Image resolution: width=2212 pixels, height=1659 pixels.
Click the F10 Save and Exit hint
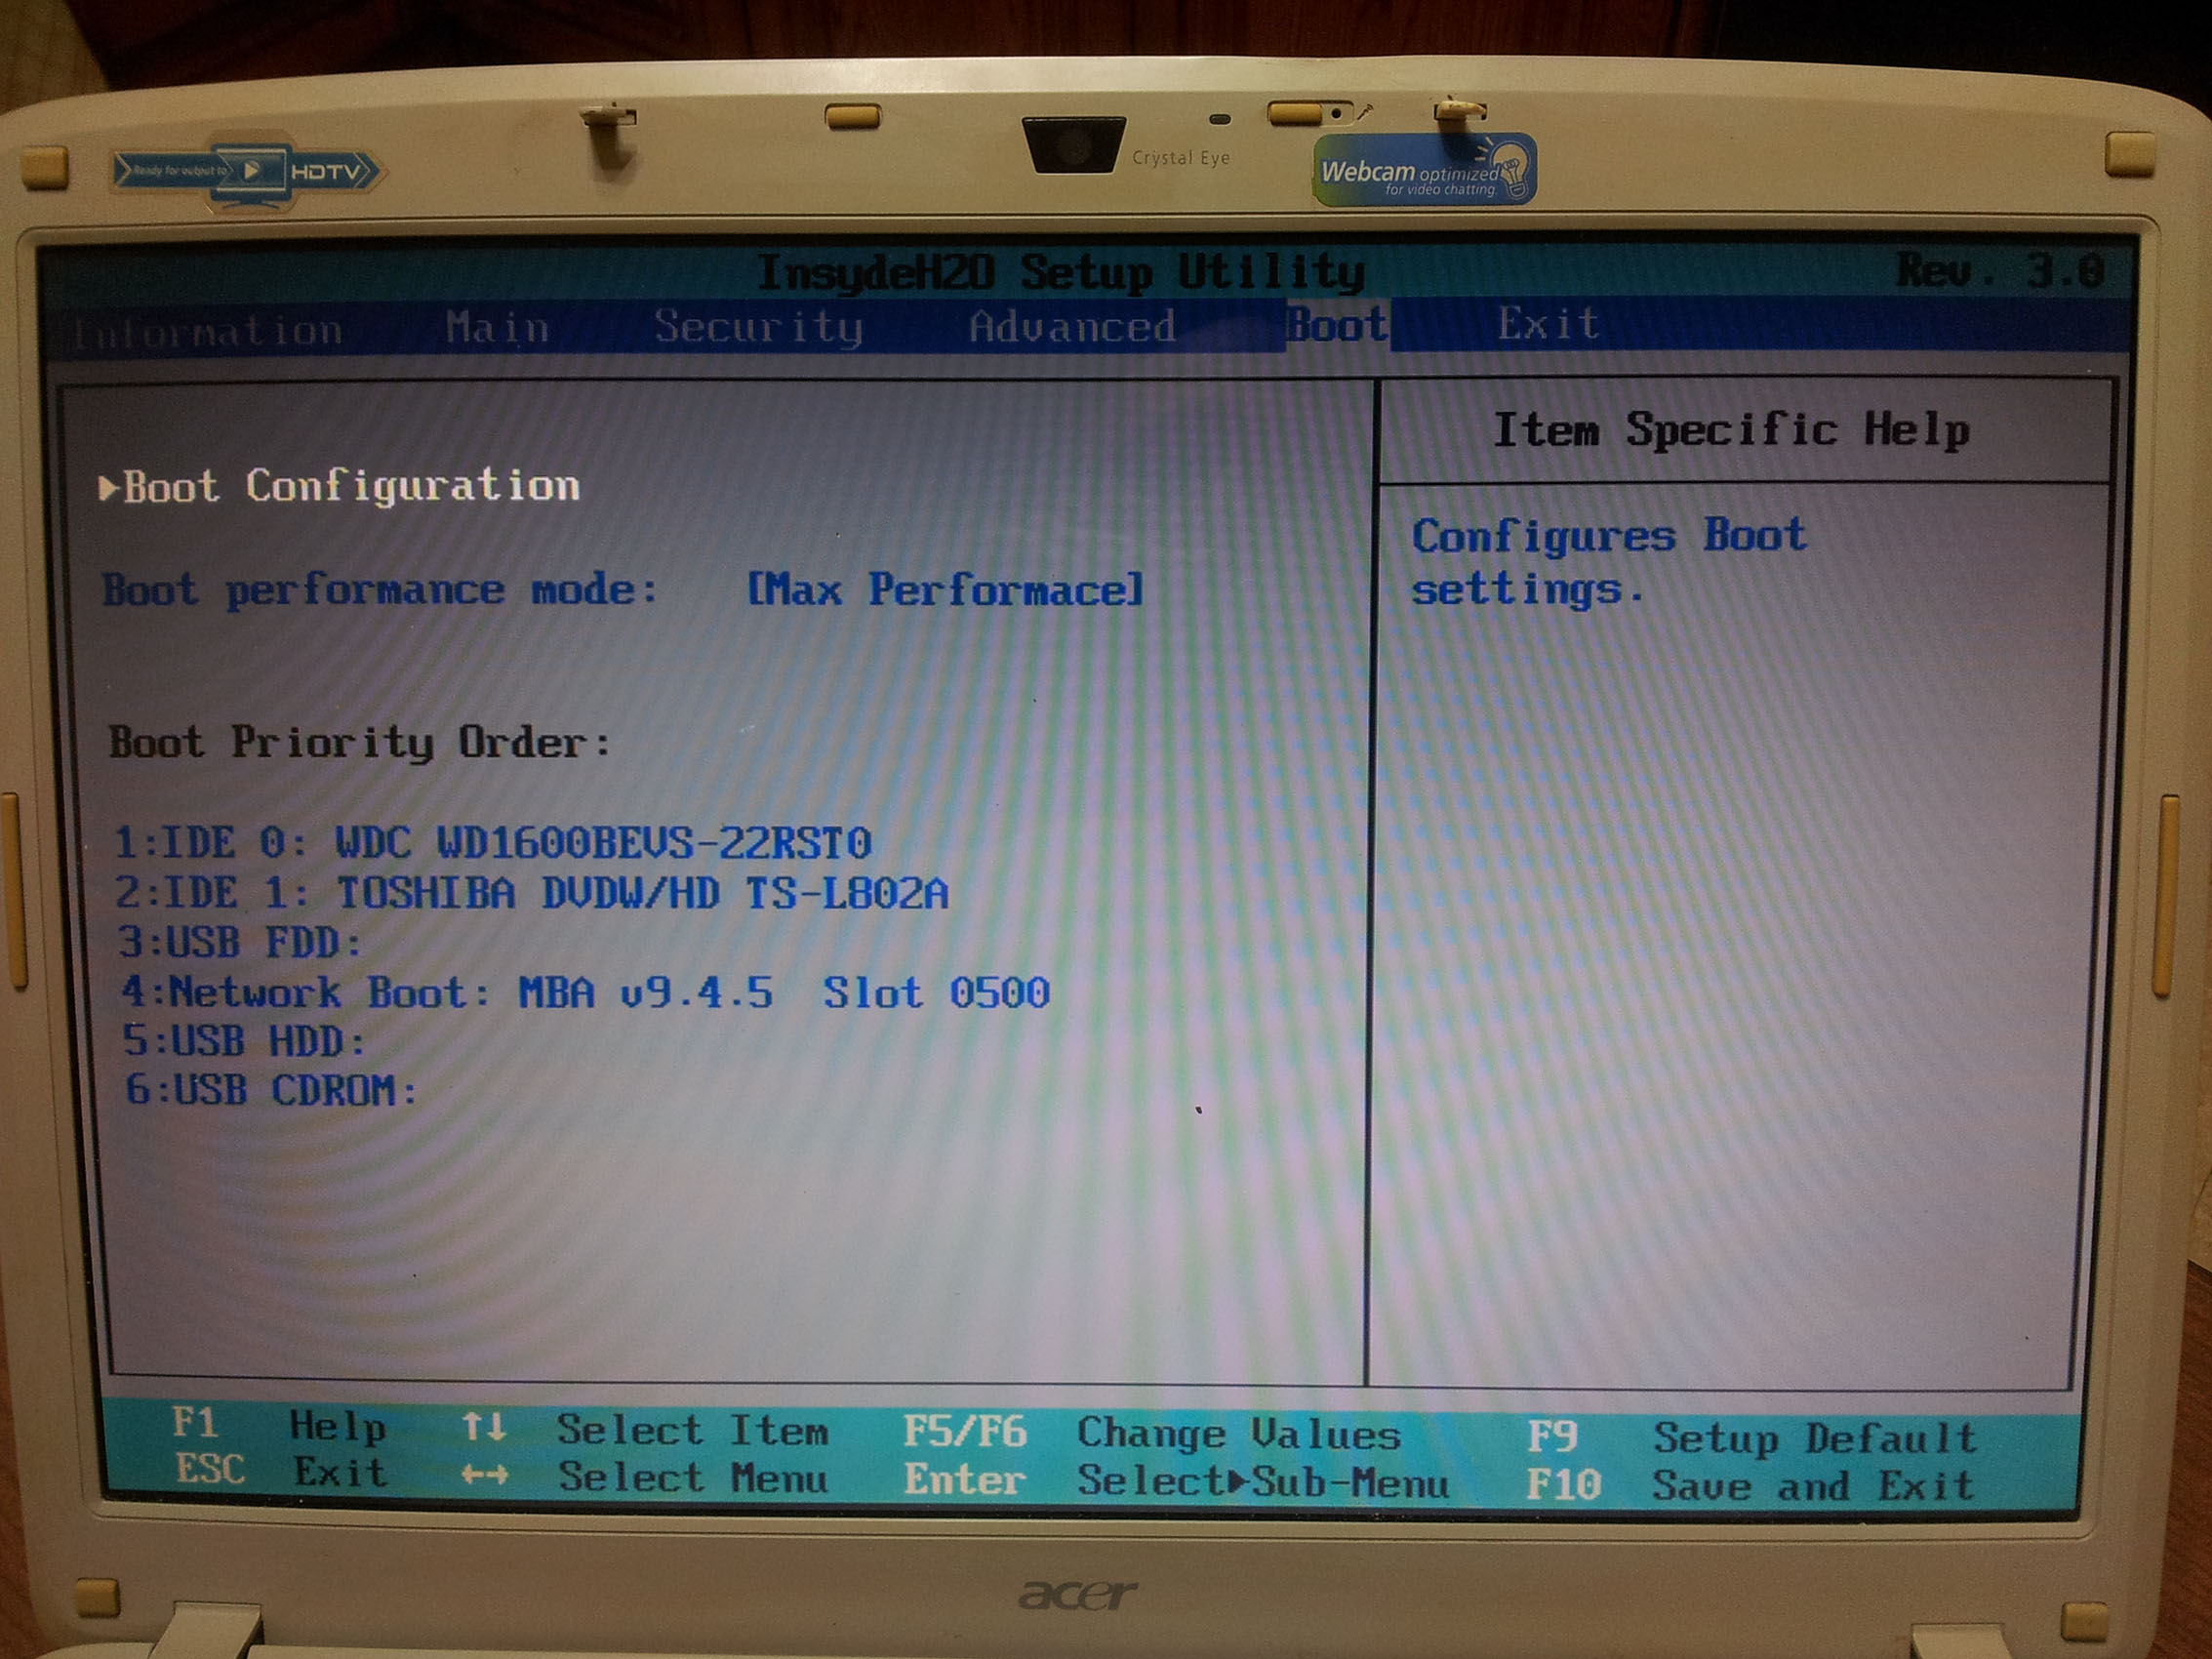tap(1750, 1485)
